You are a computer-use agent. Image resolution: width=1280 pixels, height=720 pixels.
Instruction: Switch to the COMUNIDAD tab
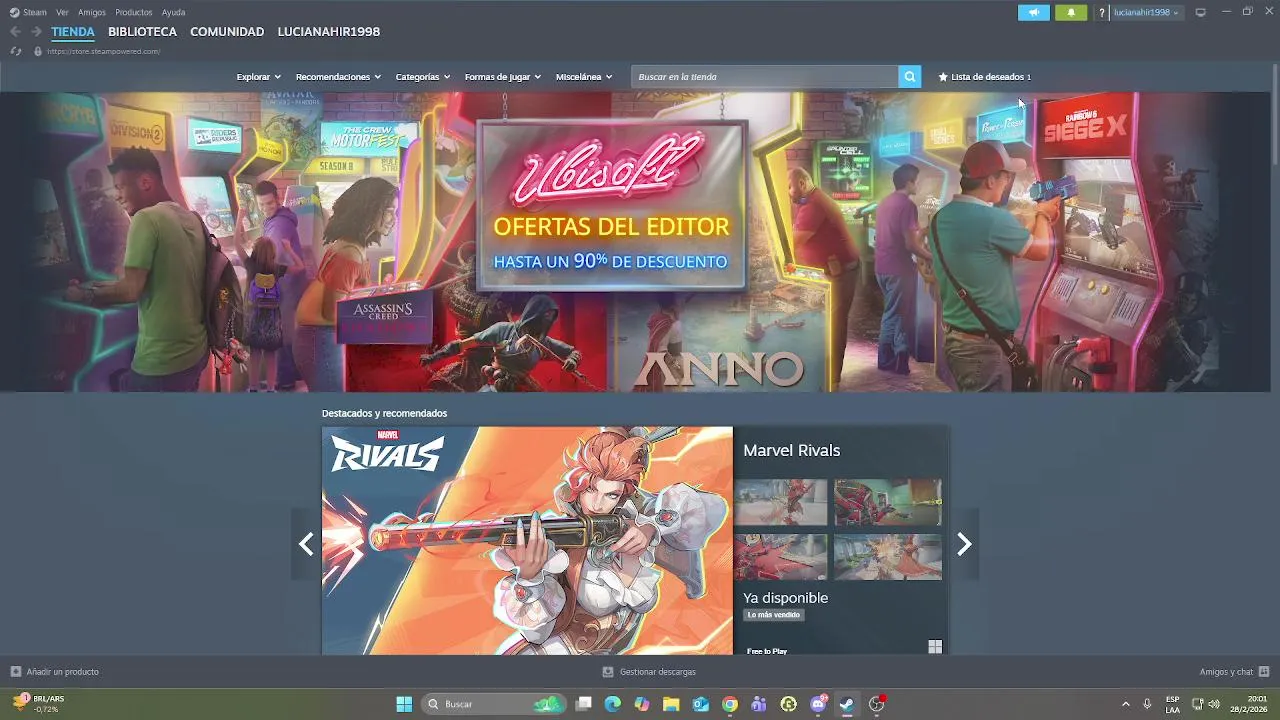227,32
